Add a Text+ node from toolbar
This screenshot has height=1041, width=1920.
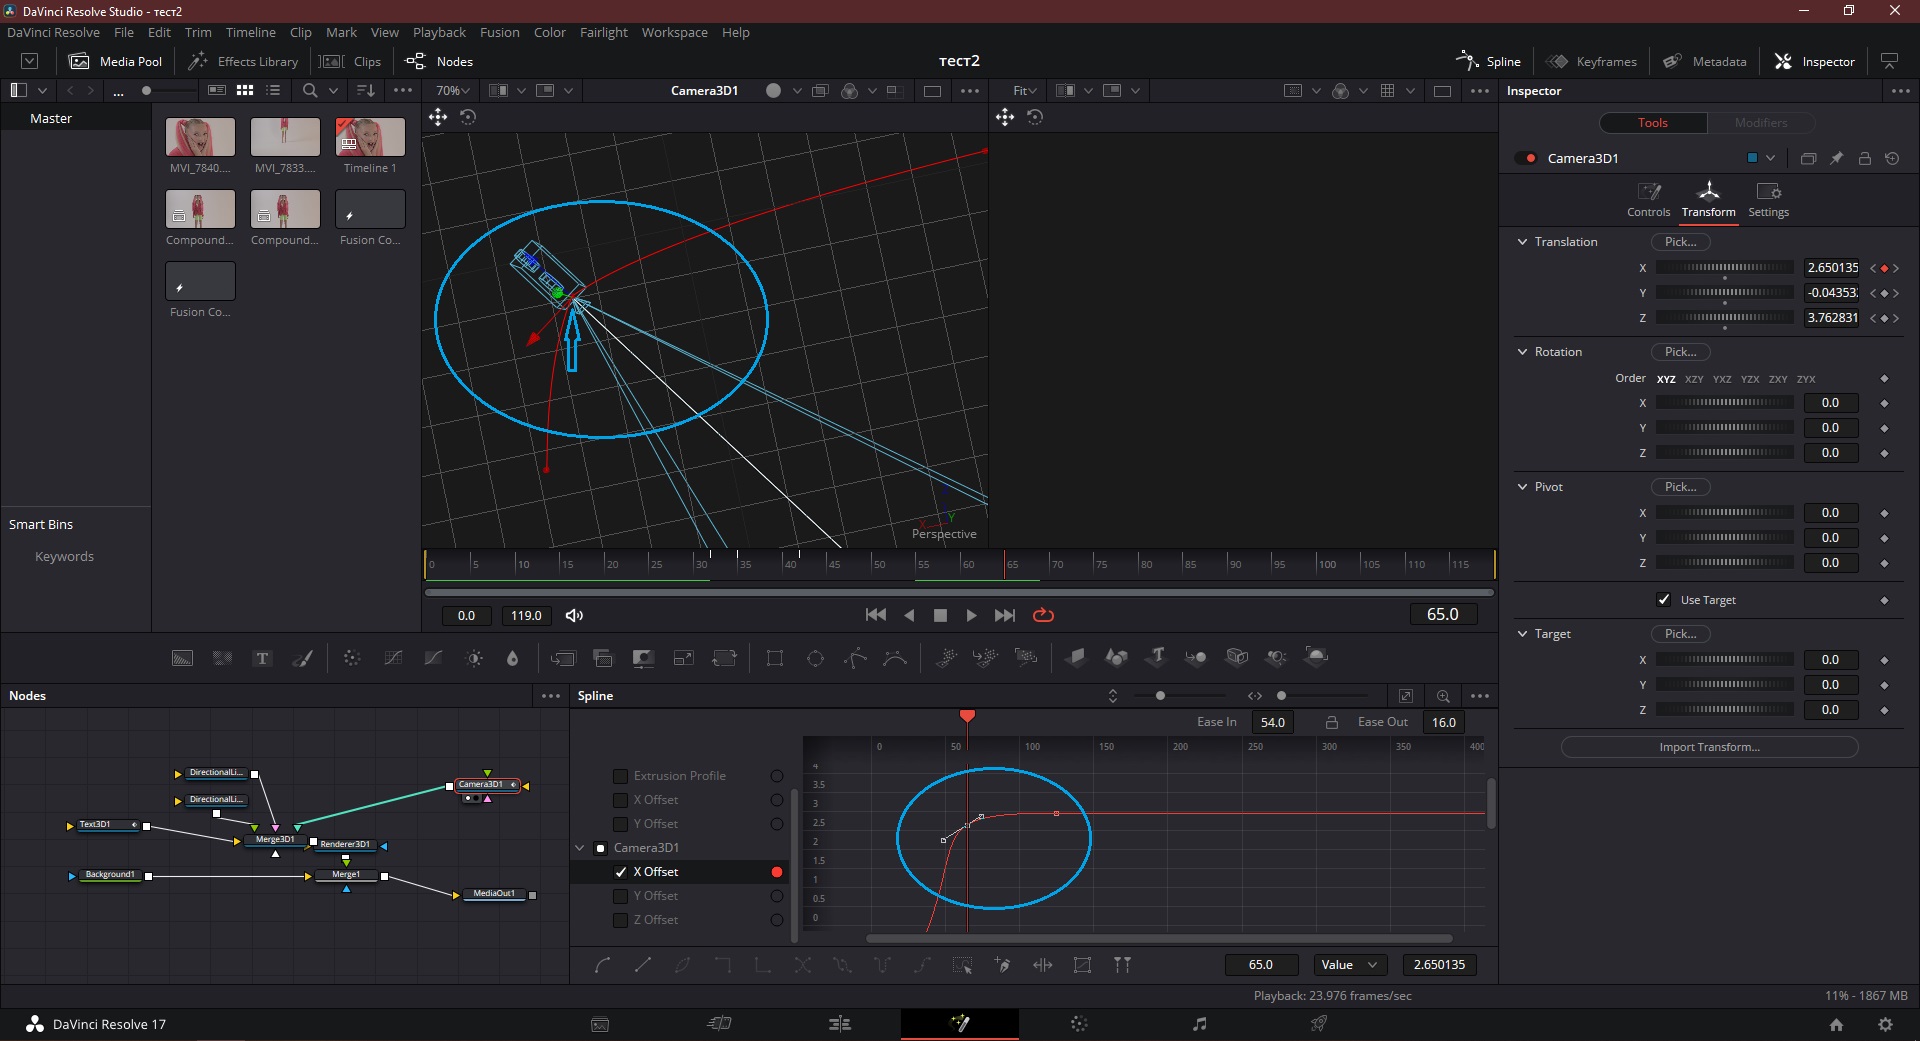[x=262, y=658]
